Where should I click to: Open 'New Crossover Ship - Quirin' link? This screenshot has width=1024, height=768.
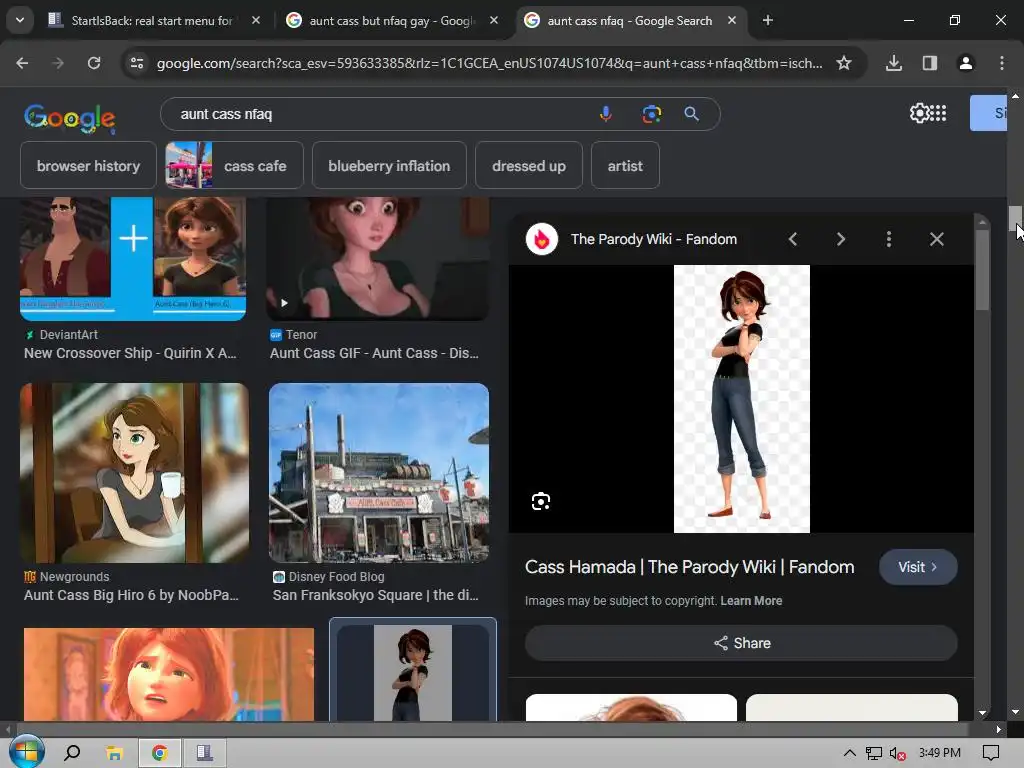coord(130,353)
